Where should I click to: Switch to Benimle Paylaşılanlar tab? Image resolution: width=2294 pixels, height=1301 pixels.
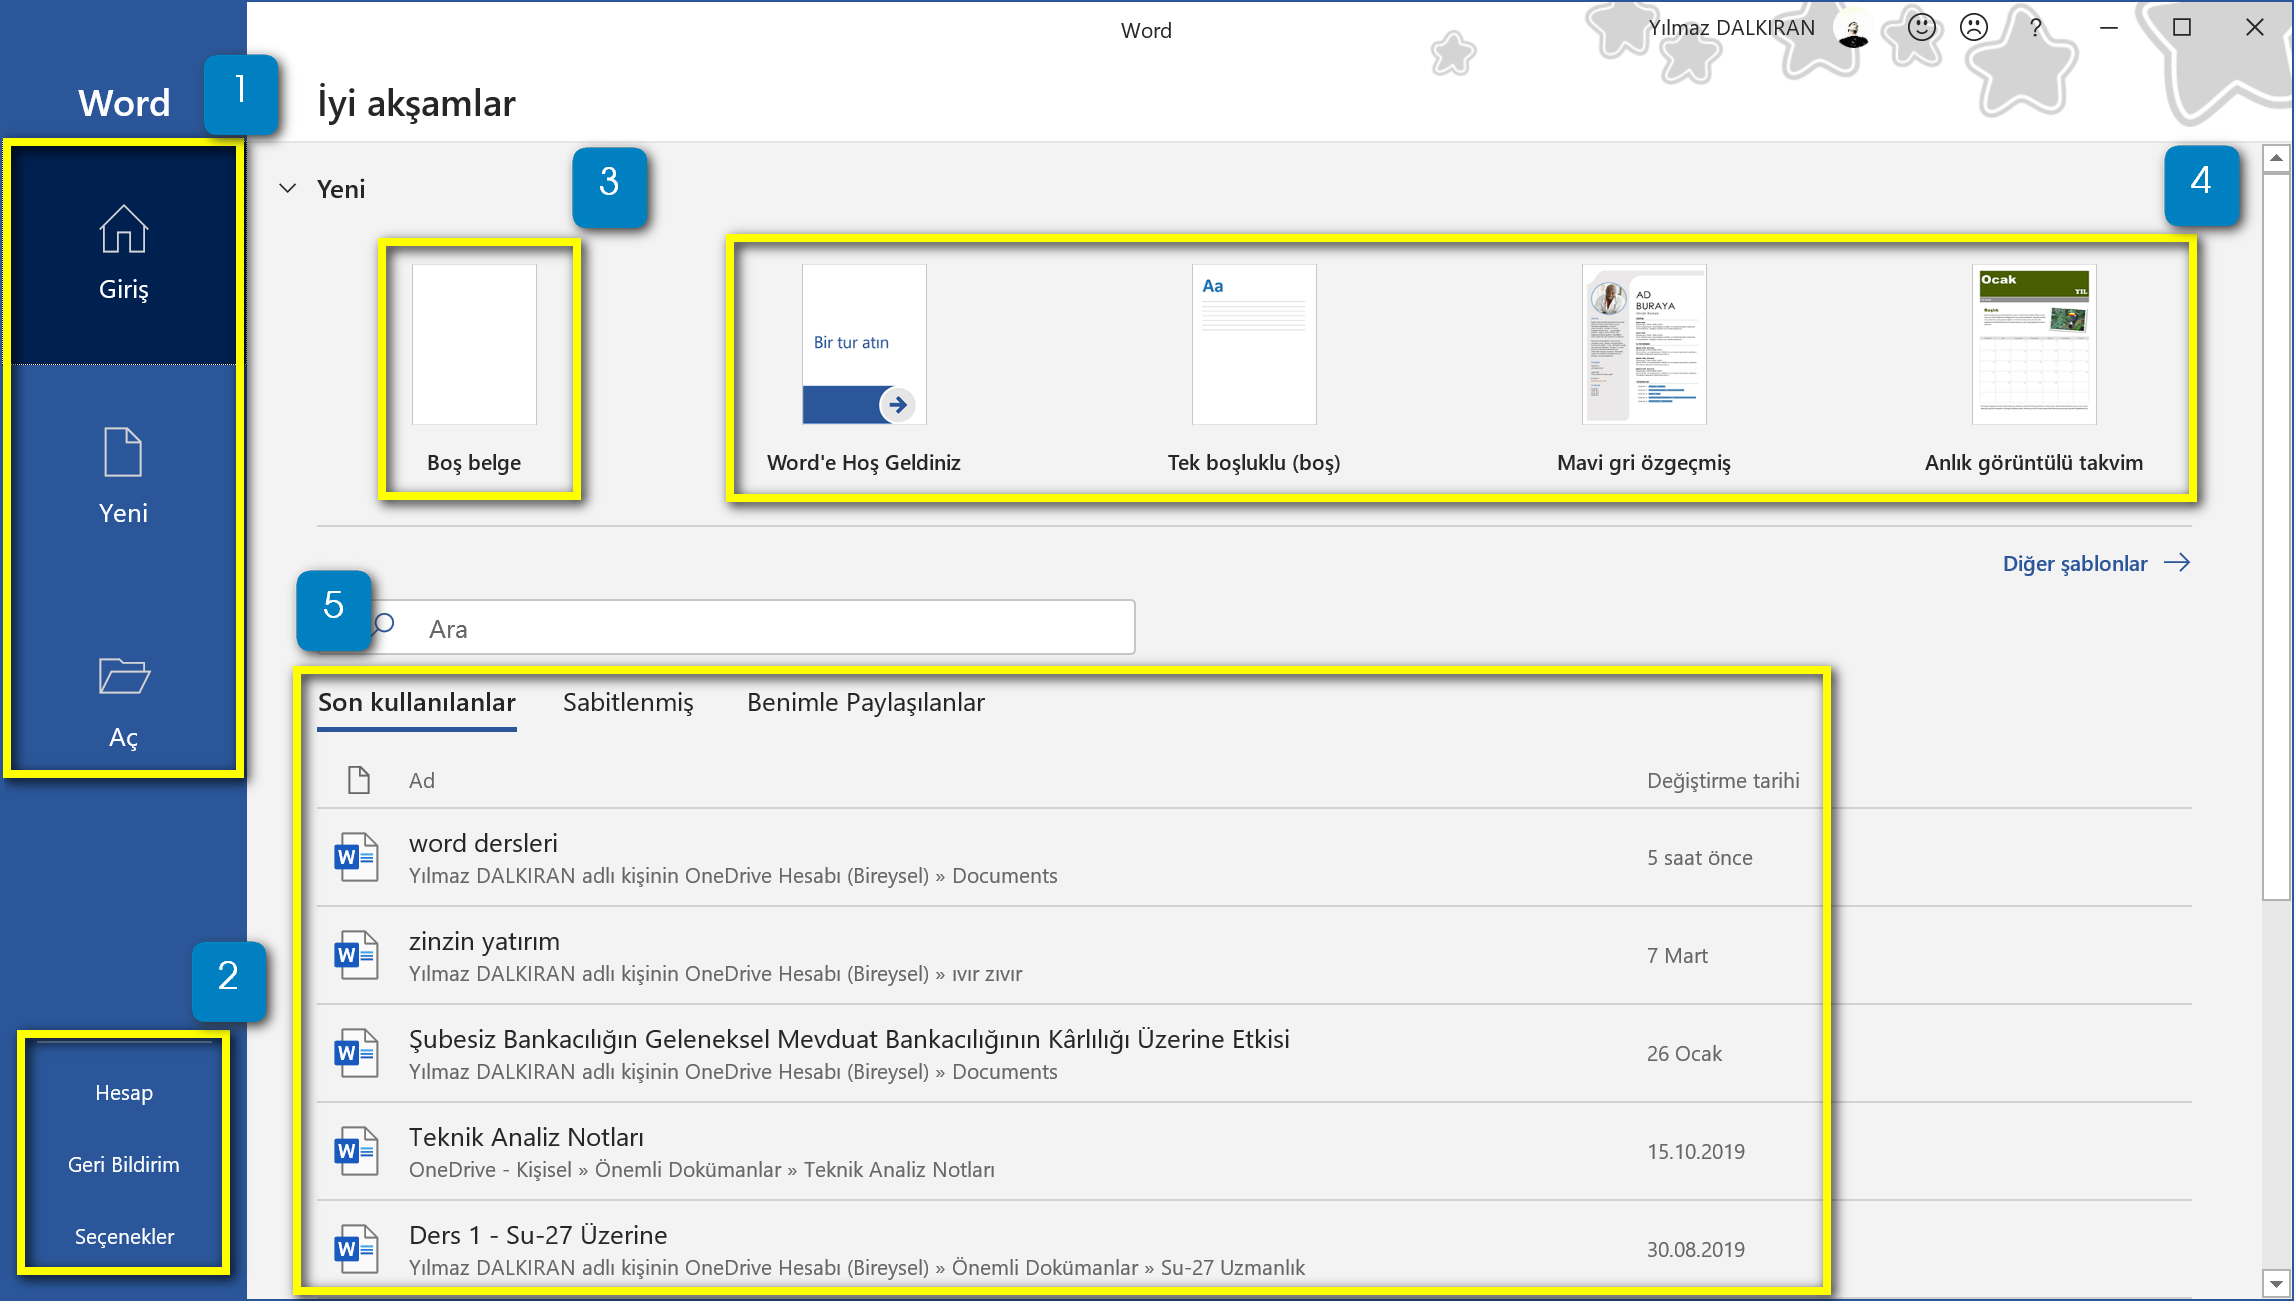866,703
